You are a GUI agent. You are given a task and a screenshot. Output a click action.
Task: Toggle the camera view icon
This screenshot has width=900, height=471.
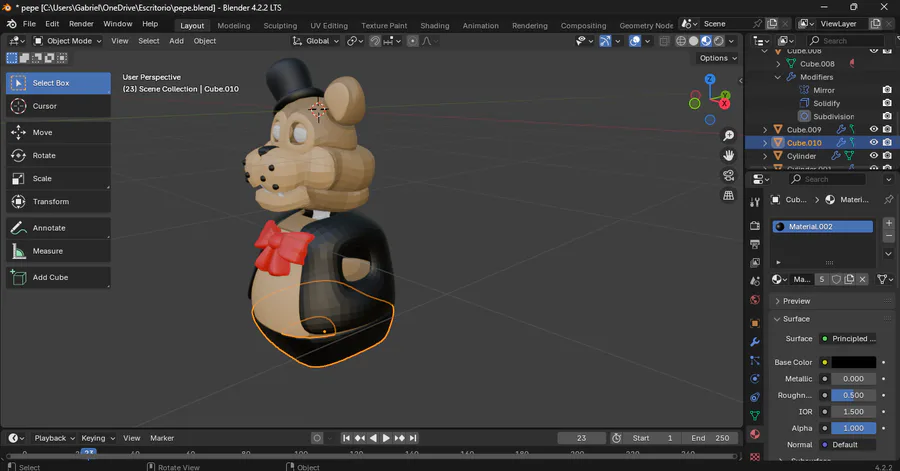pos(728,176)
